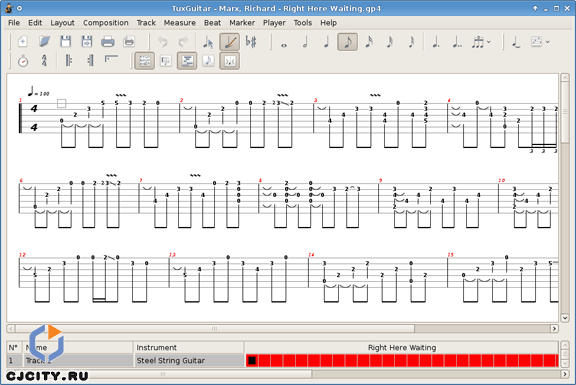The width and height of the screenshot is (576, 385).
Task: Click the insert chord icon
Action: pyautogui.click(x=536, y=42)
